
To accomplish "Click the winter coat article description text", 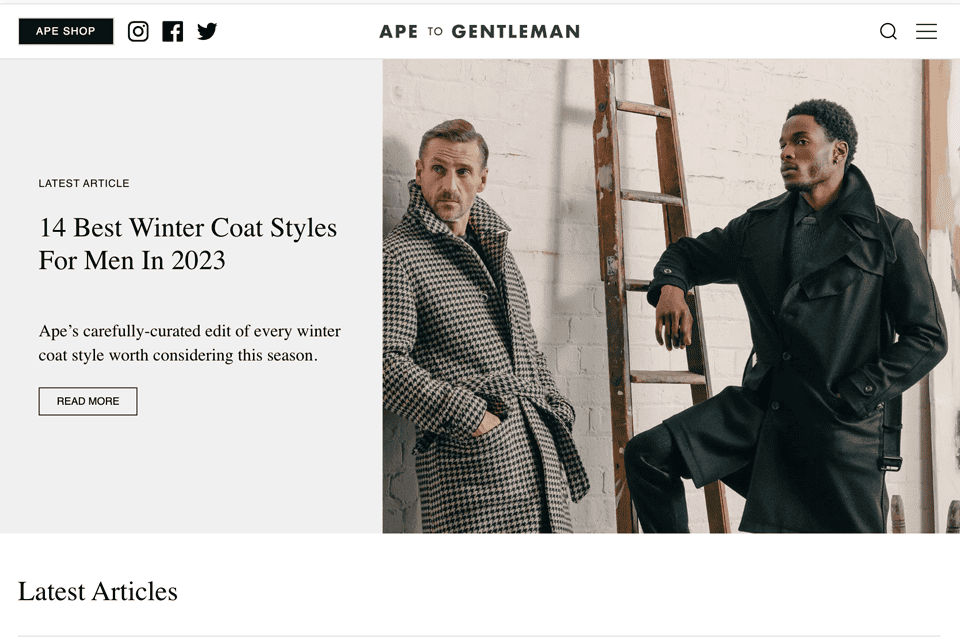I will (190, 343).
